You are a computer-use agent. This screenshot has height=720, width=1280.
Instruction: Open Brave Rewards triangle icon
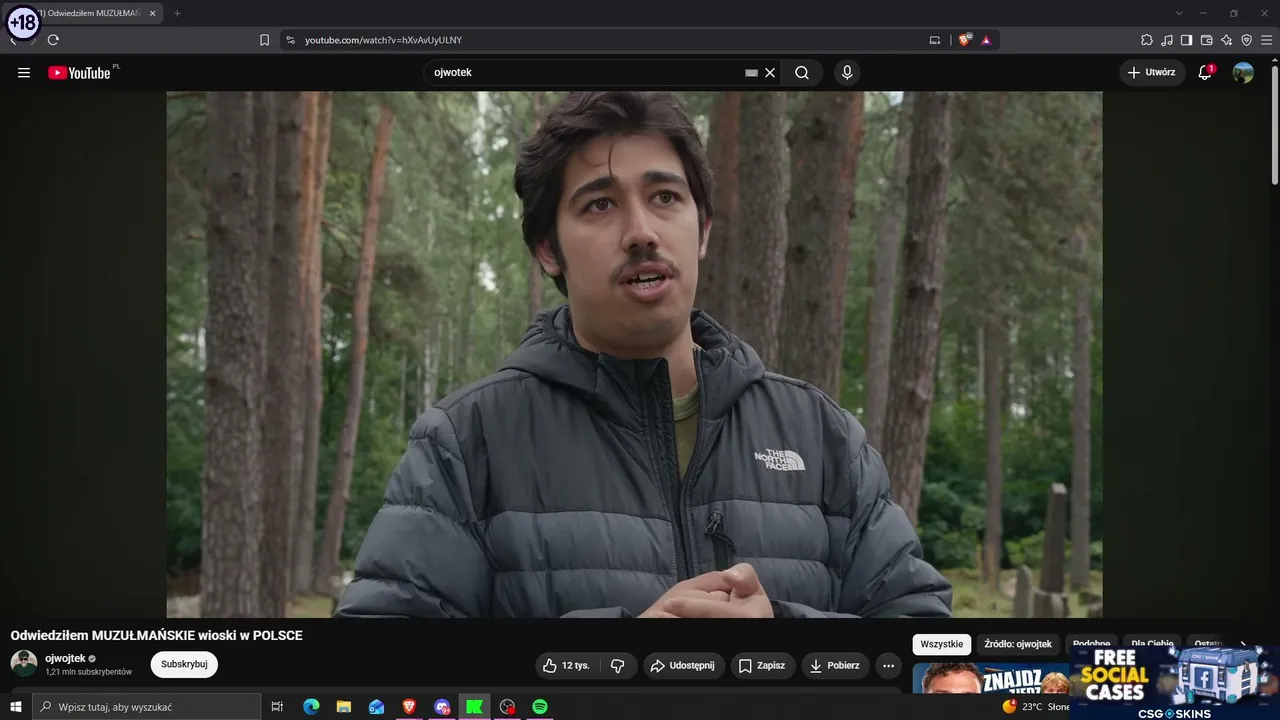pyautogui.click(x=986, y=40)
